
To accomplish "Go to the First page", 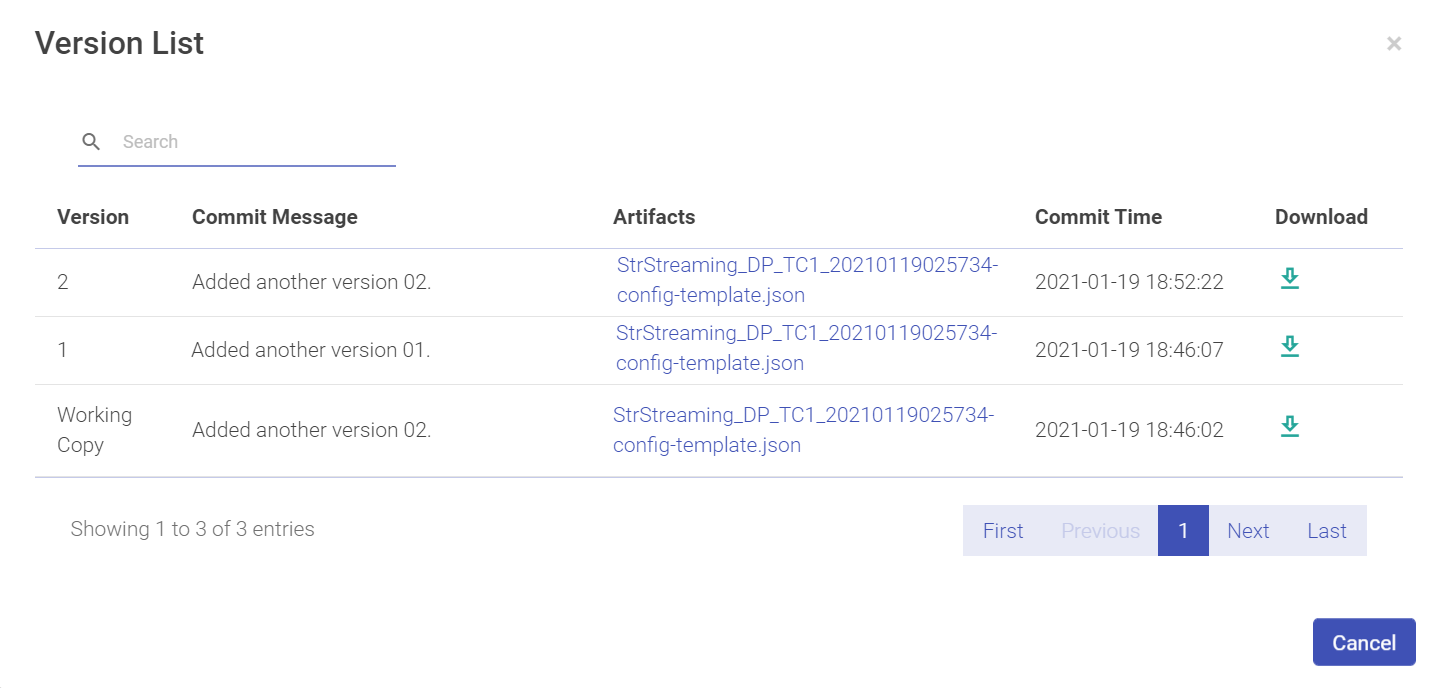I will (x=1003, y=531).
